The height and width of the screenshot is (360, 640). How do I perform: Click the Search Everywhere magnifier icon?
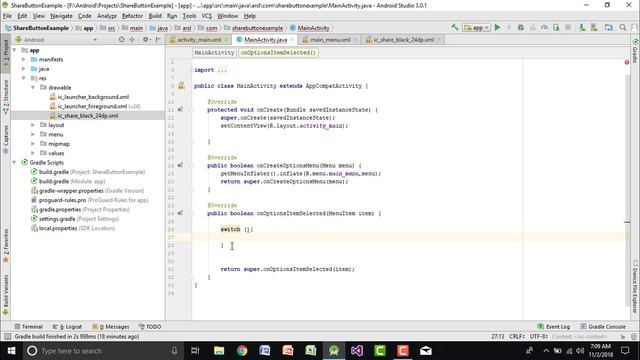(622, 28)
